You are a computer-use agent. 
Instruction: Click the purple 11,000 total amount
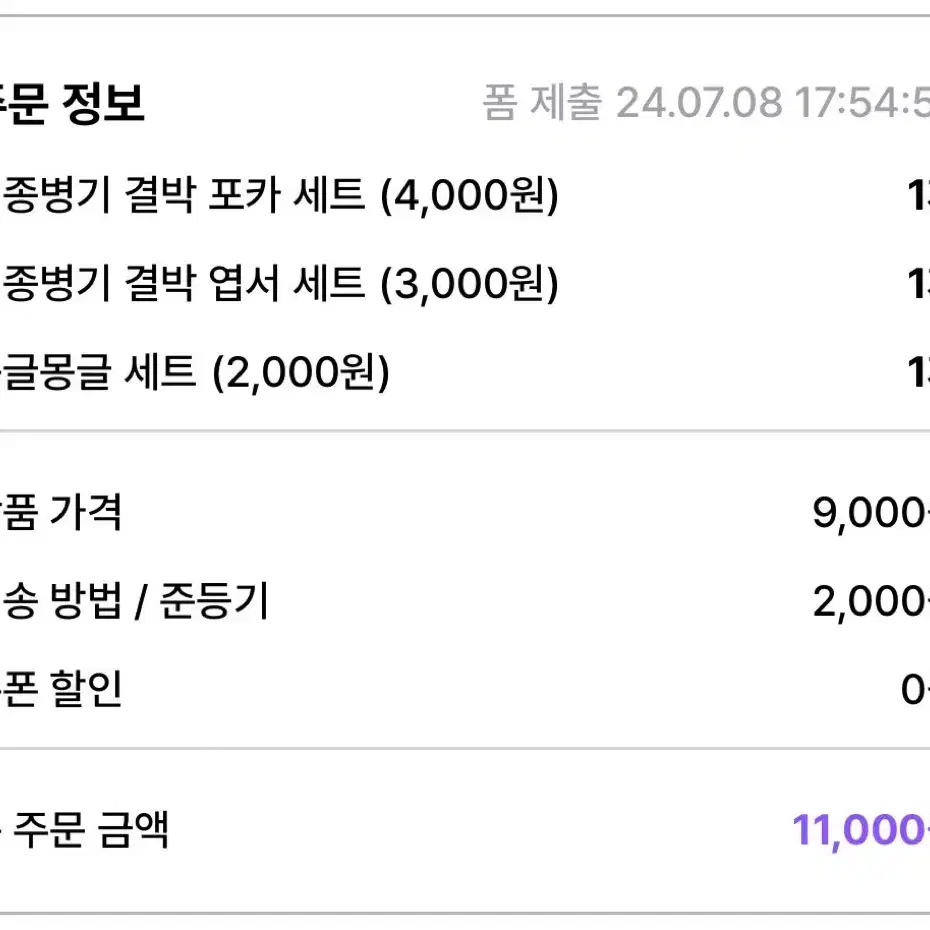861,830
